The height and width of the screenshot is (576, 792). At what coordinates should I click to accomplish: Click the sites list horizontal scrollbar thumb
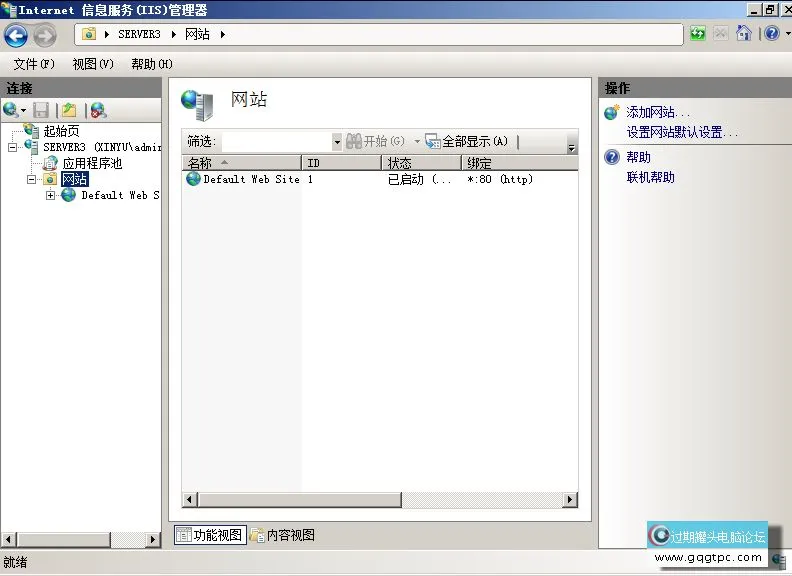(x=300, y=500)
